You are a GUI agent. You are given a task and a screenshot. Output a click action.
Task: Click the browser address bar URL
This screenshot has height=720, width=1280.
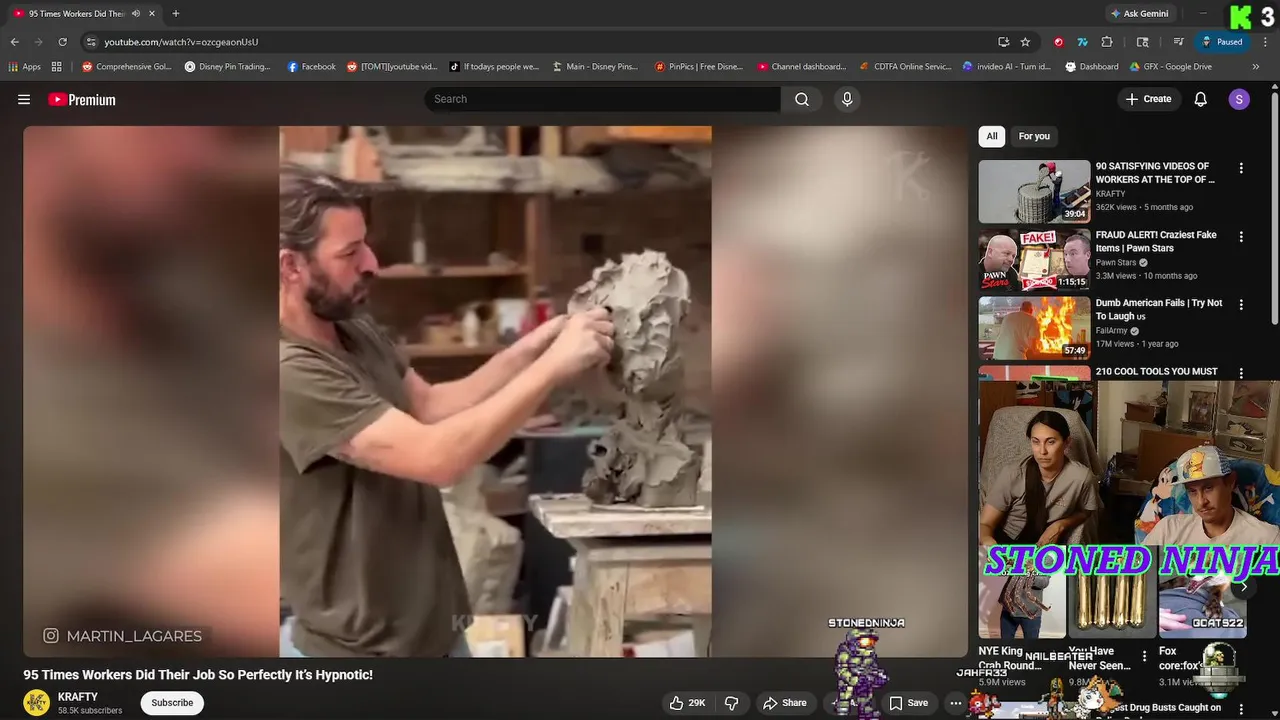coord(181,42)
